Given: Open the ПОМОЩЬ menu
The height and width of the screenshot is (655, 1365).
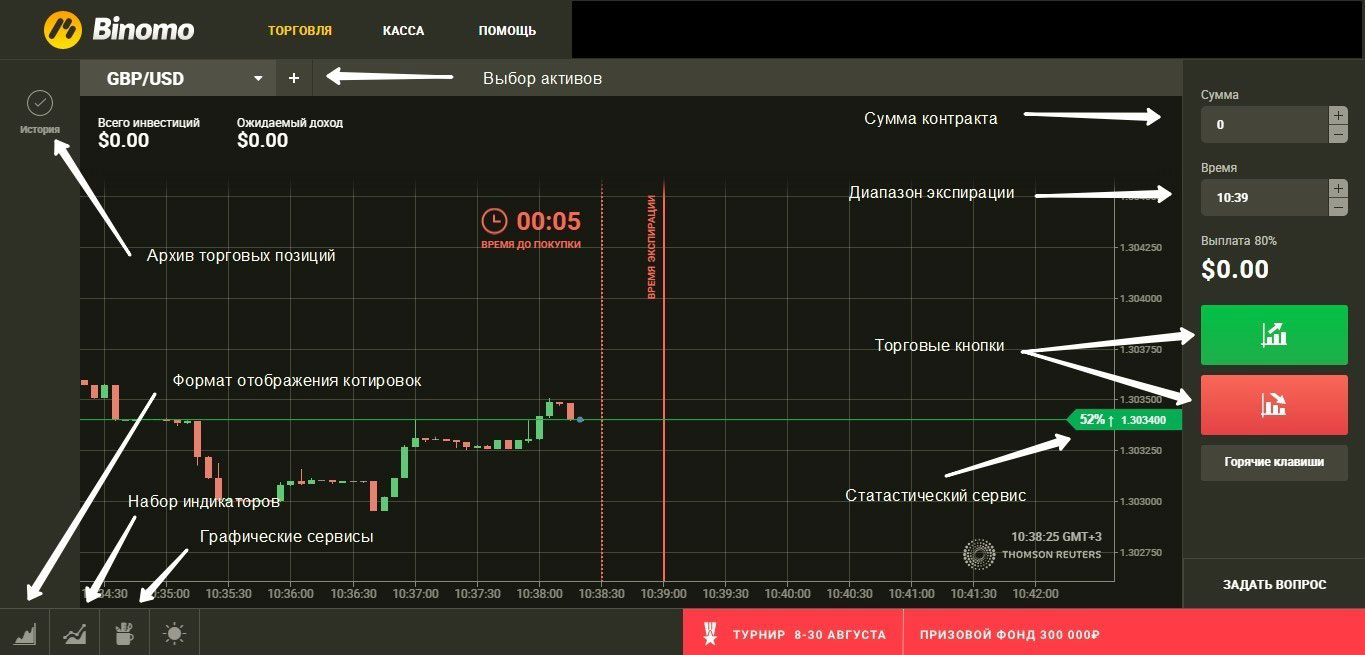Looking at the screenshot, I should 507,30.
